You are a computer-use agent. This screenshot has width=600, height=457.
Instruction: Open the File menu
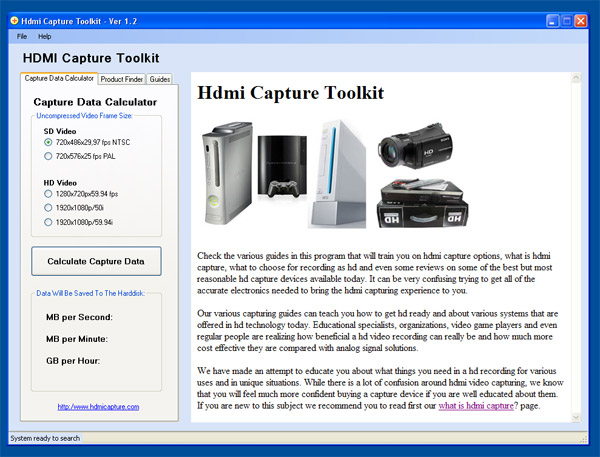tap(21, 36)
